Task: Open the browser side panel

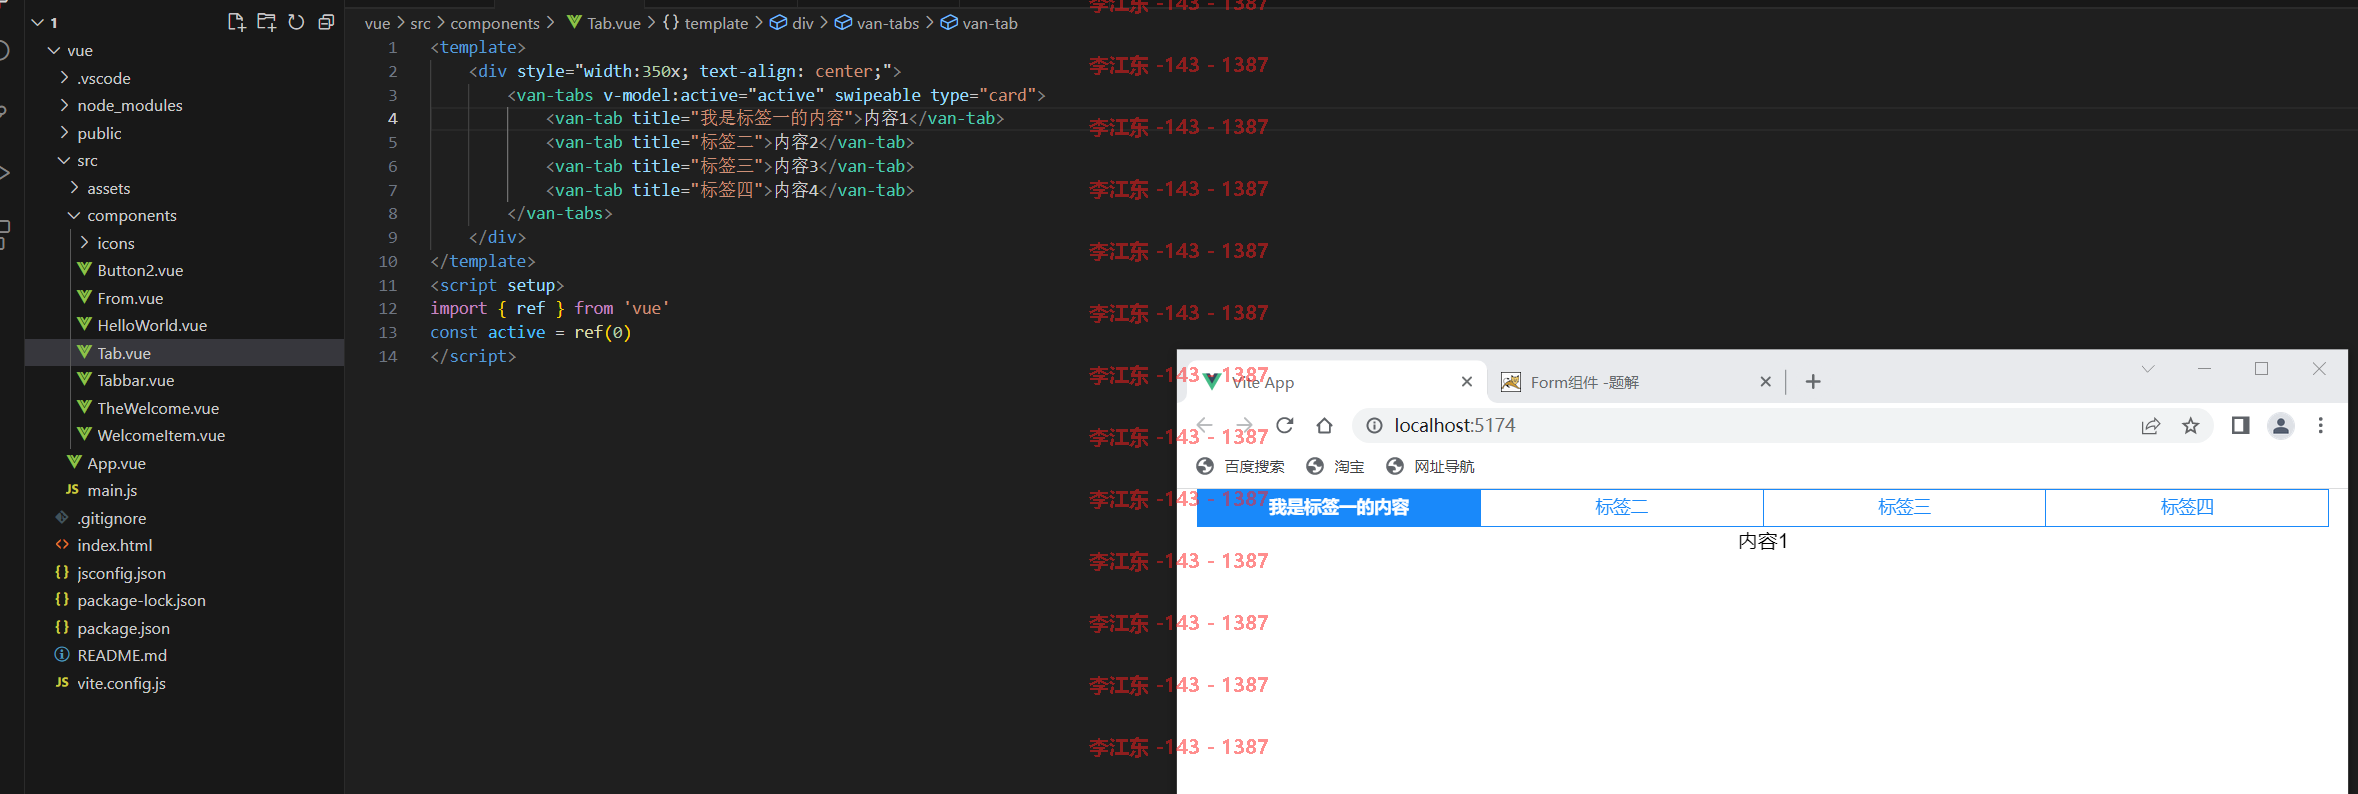Action: [2240, 426]
